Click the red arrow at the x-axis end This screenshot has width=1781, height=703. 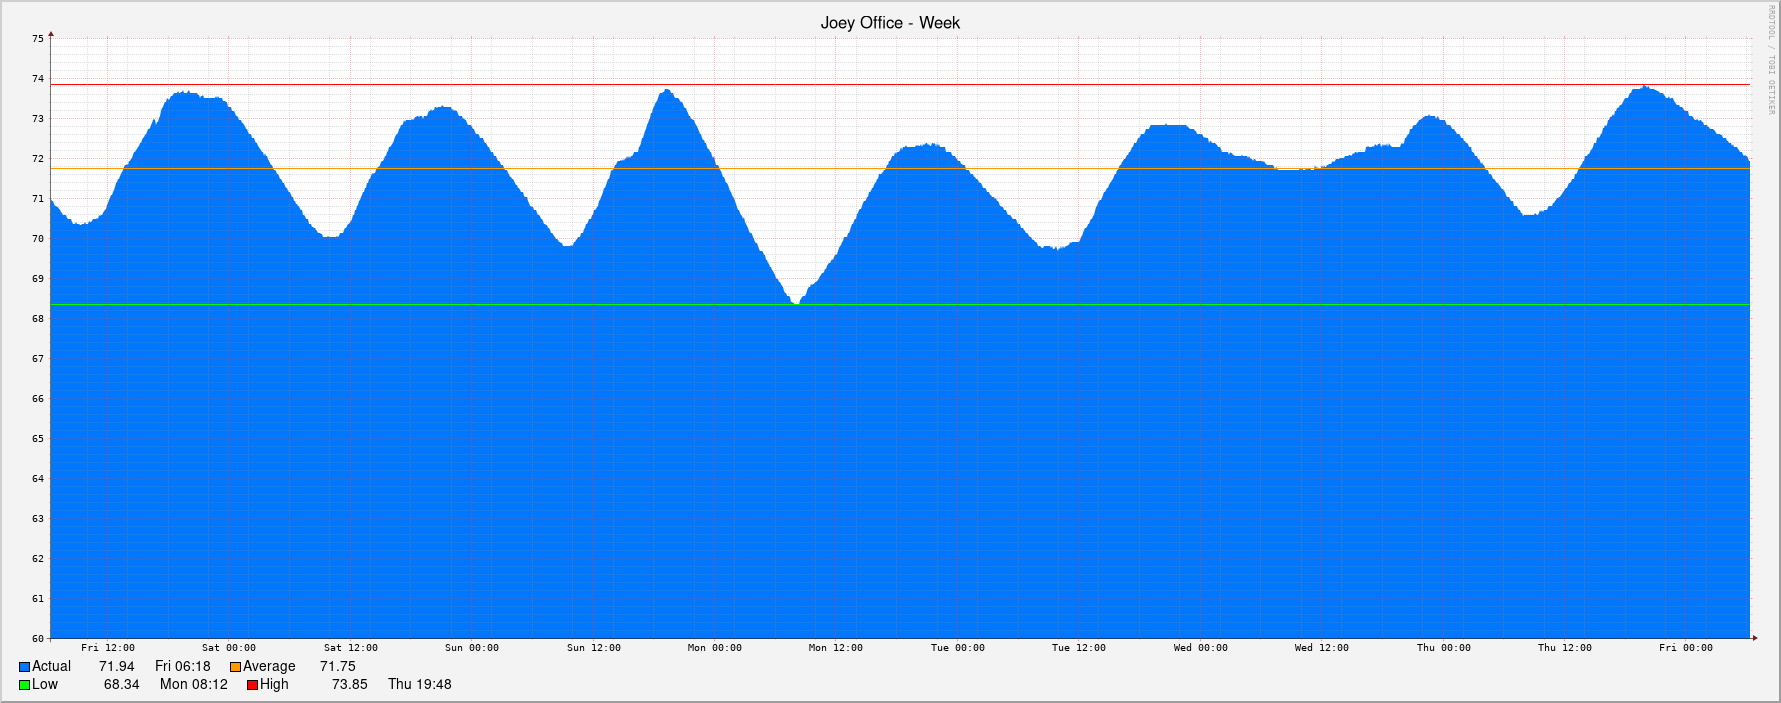pyautogui.click(x=1754, y=637)
